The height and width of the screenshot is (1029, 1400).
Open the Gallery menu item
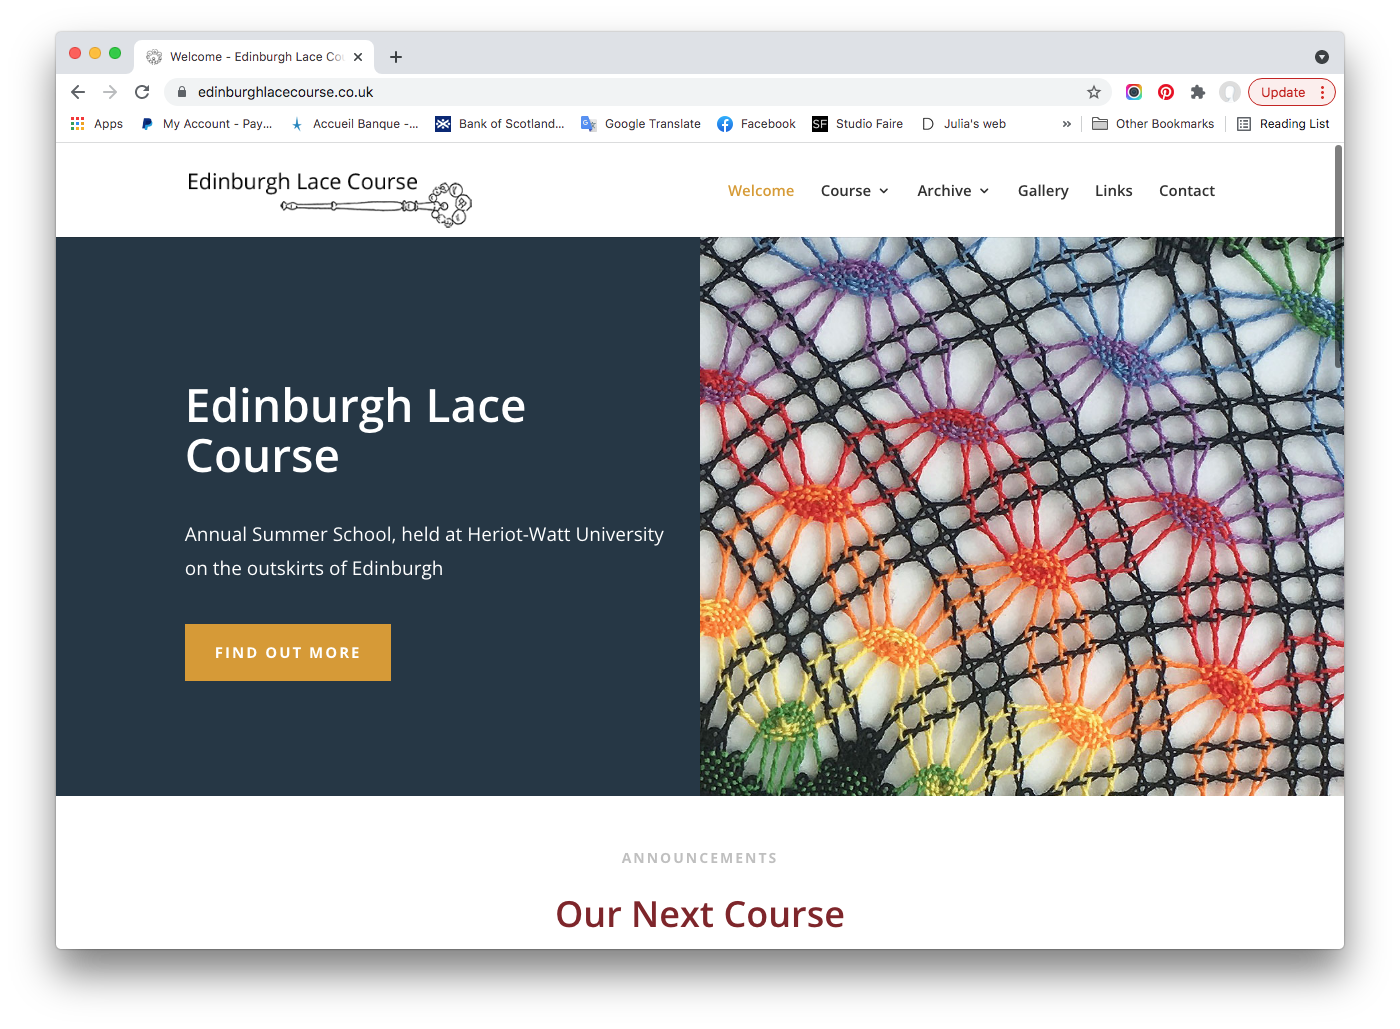pos(1043,191)
